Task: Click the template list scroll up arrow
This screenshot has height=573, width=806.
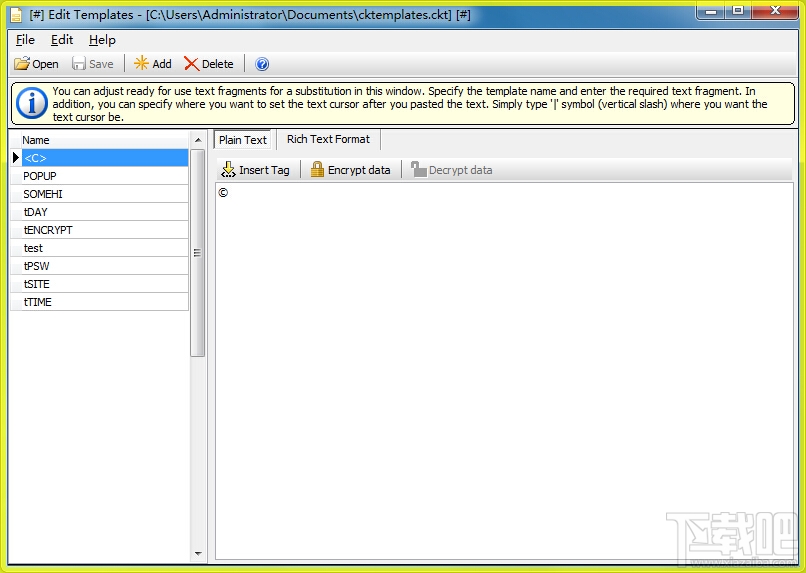Action: point(198,140)
